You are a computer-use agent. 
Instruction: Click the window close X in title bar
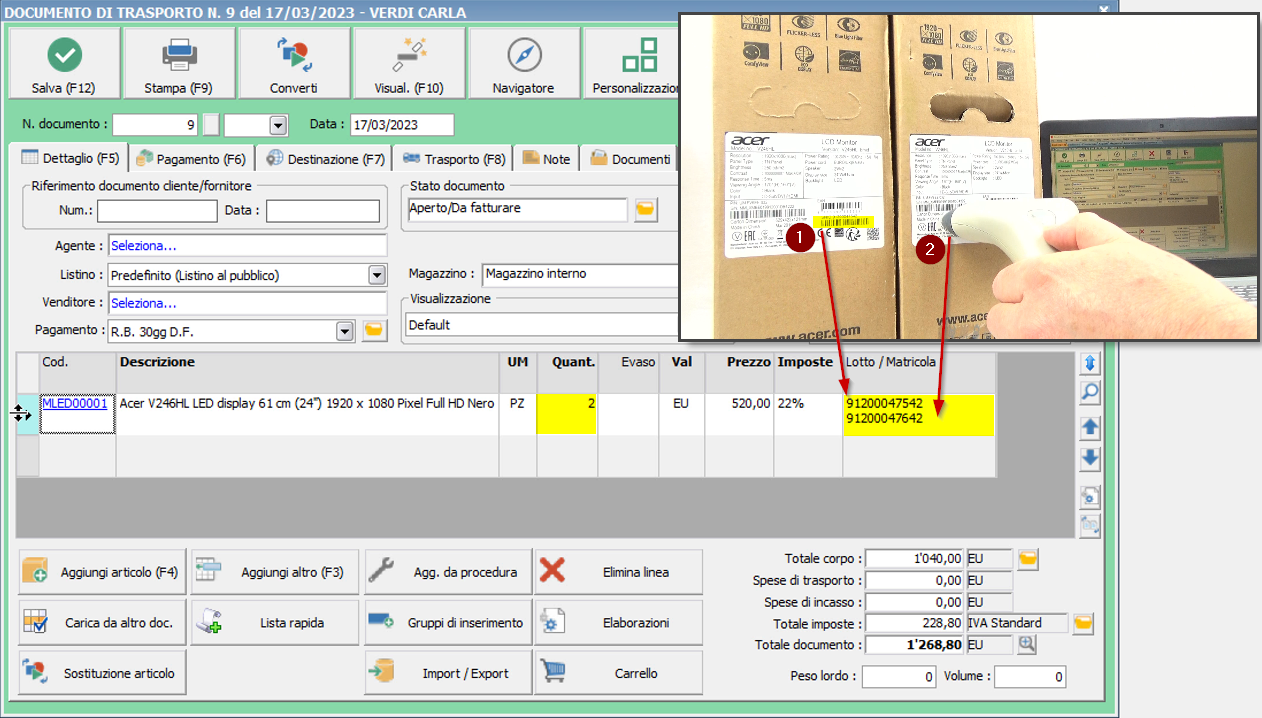1104,9
